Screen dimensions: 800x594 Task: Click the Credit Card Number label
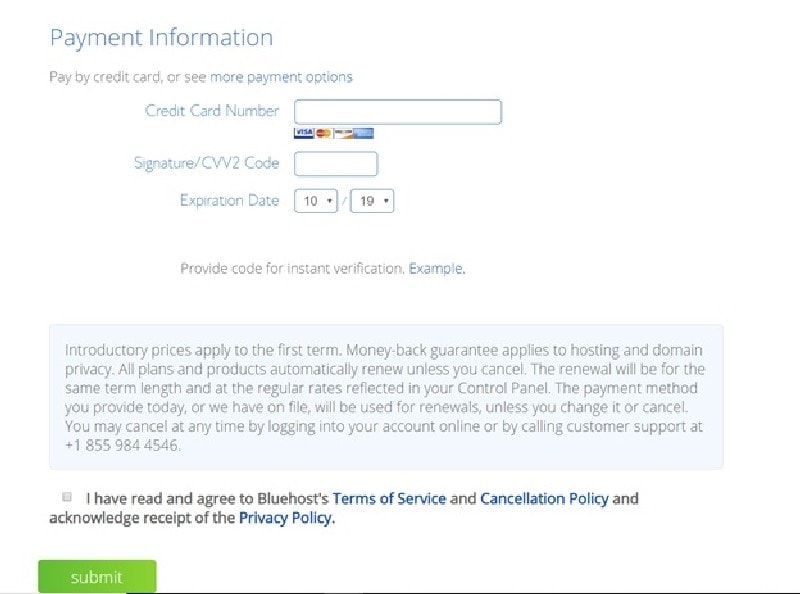pos(212,111)
